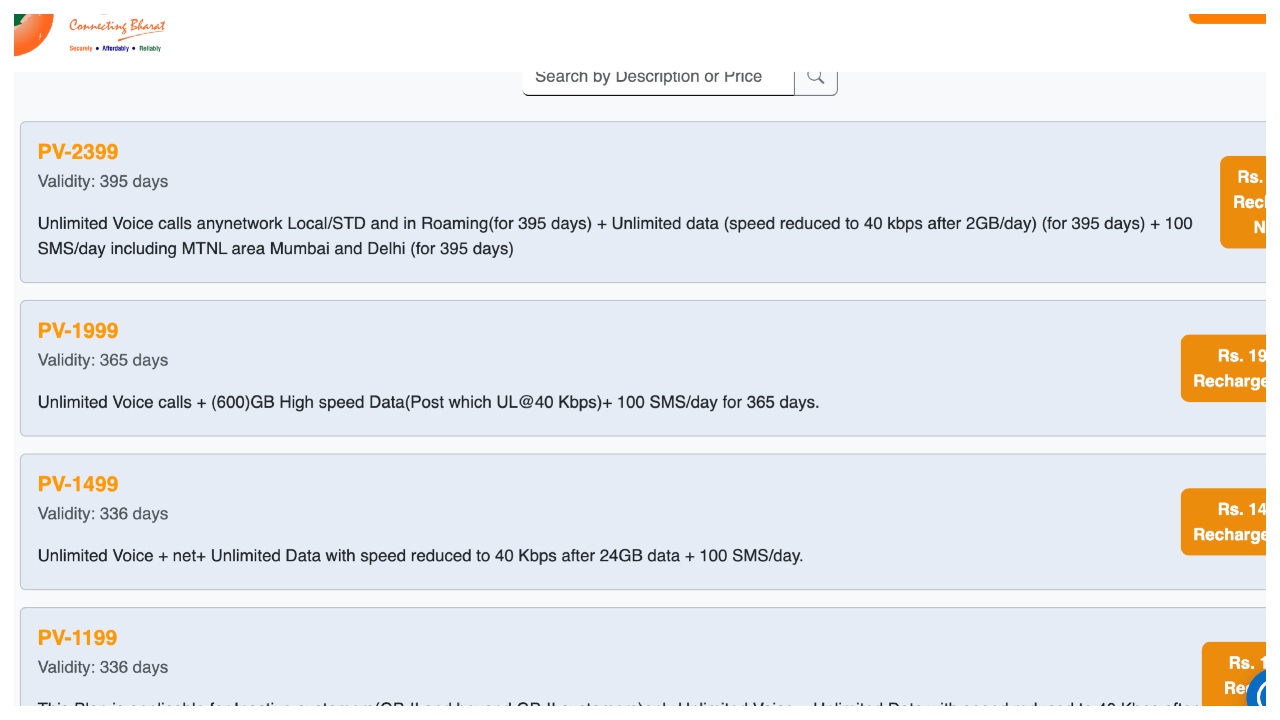Viewport: 1280px width, 720px height.
Task: Click the PV-1199 plan title
Action: tap(78, 638)
